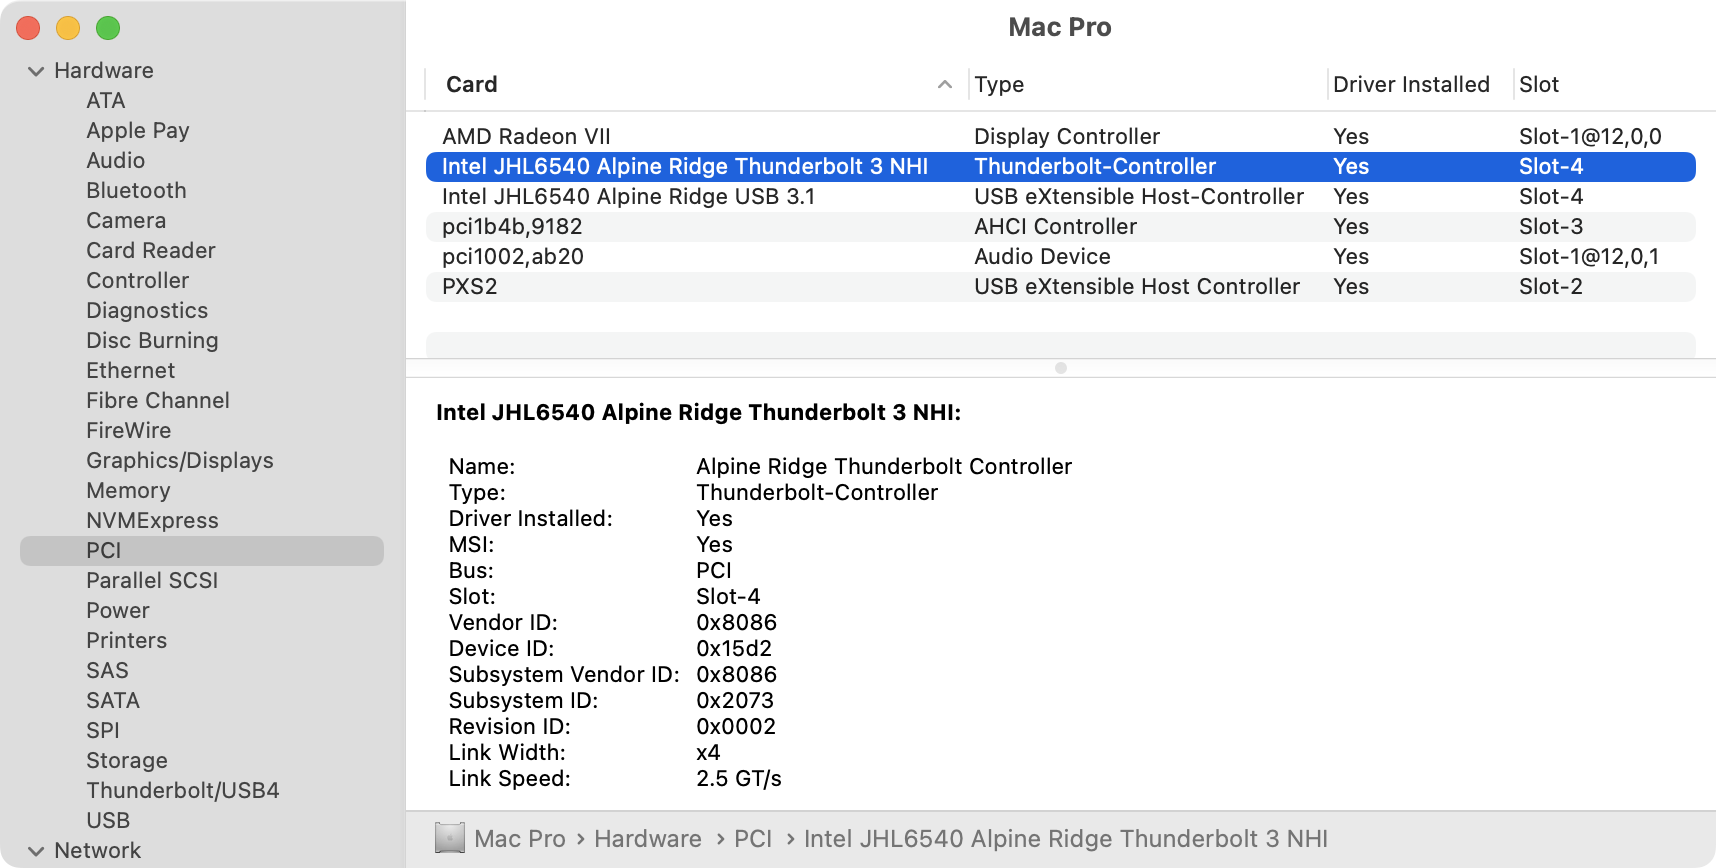This screenshot has height=868, width=1716.
Task: Open the SATA section
Action: click(113, 701)
